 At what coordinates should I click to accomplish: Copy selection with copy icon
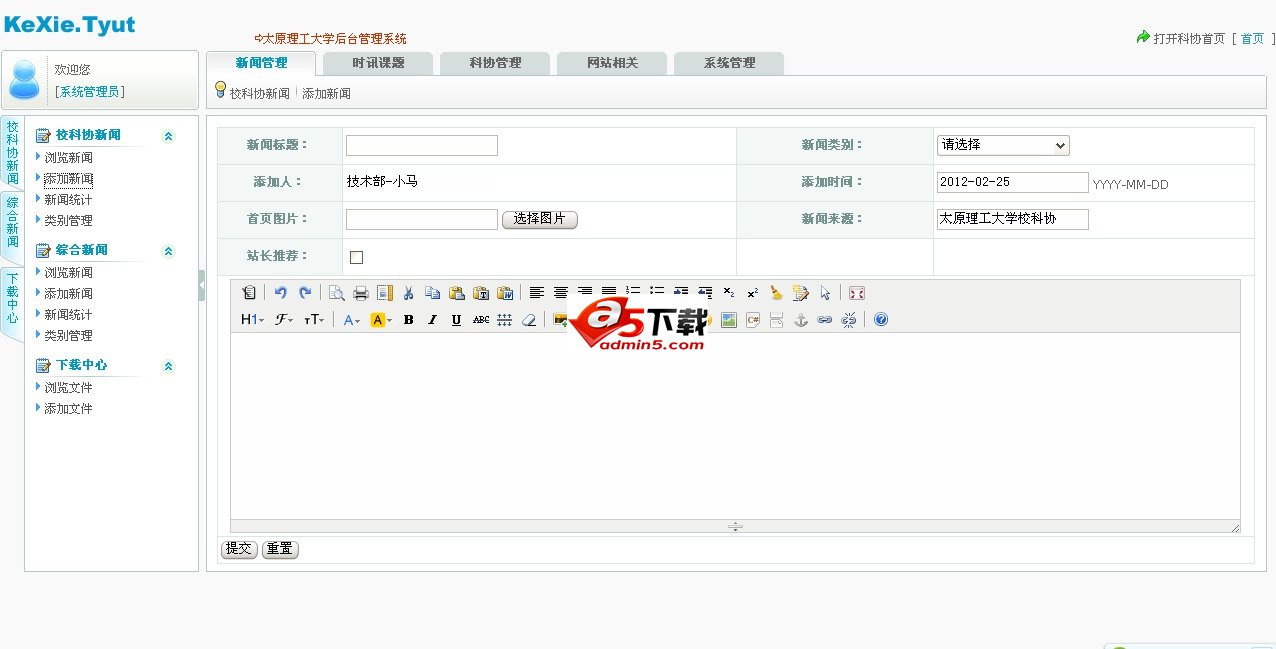(x=433, y=293)
